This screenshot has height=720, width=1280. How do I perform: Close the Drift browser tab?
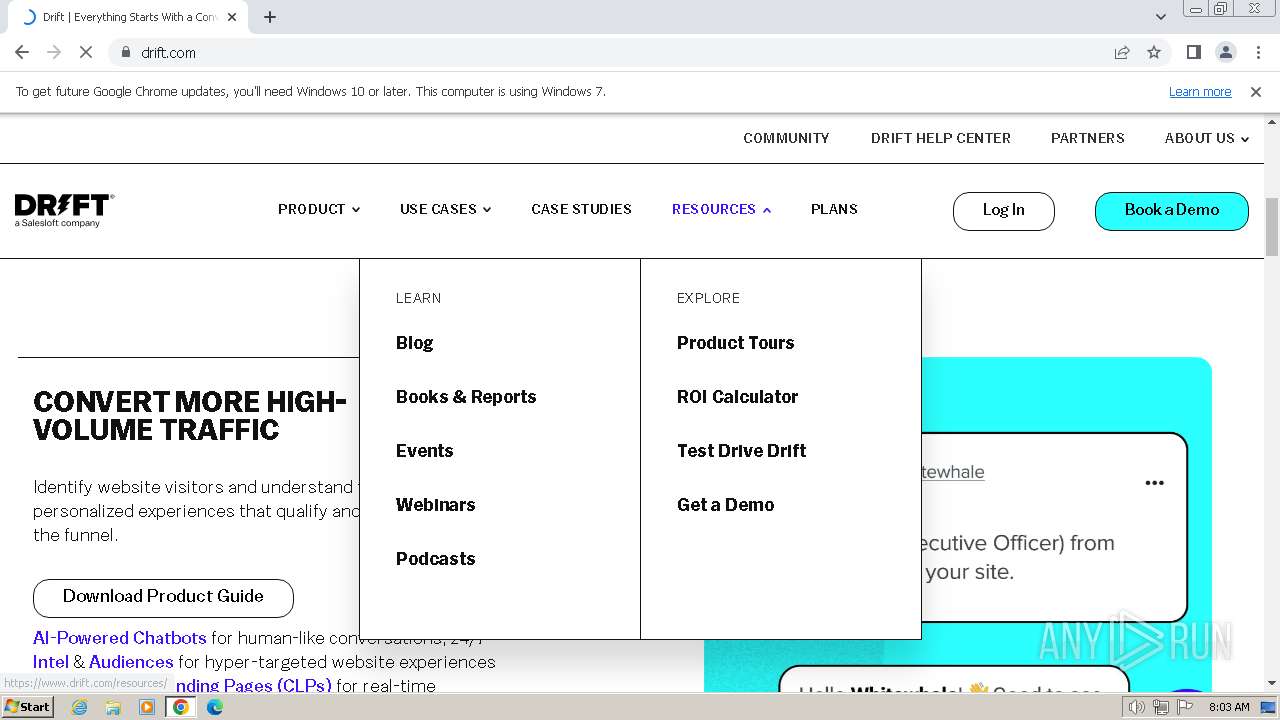(x=232, y=17)
